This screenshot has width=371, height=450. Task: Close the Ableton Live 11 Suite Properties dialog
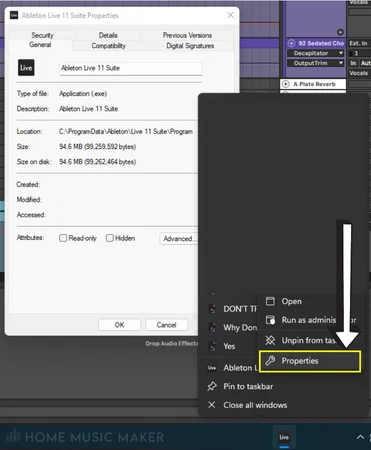pos(230,15)
